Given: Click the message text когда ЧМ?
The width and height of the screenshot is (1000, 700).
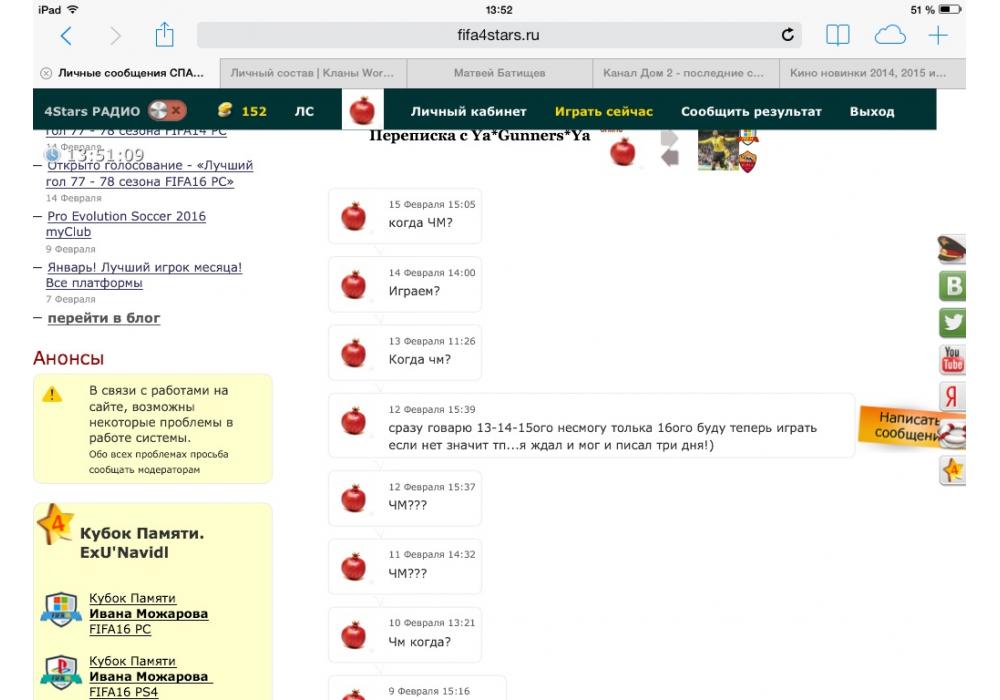Looking at the screenshot, I should pos(420,222).
